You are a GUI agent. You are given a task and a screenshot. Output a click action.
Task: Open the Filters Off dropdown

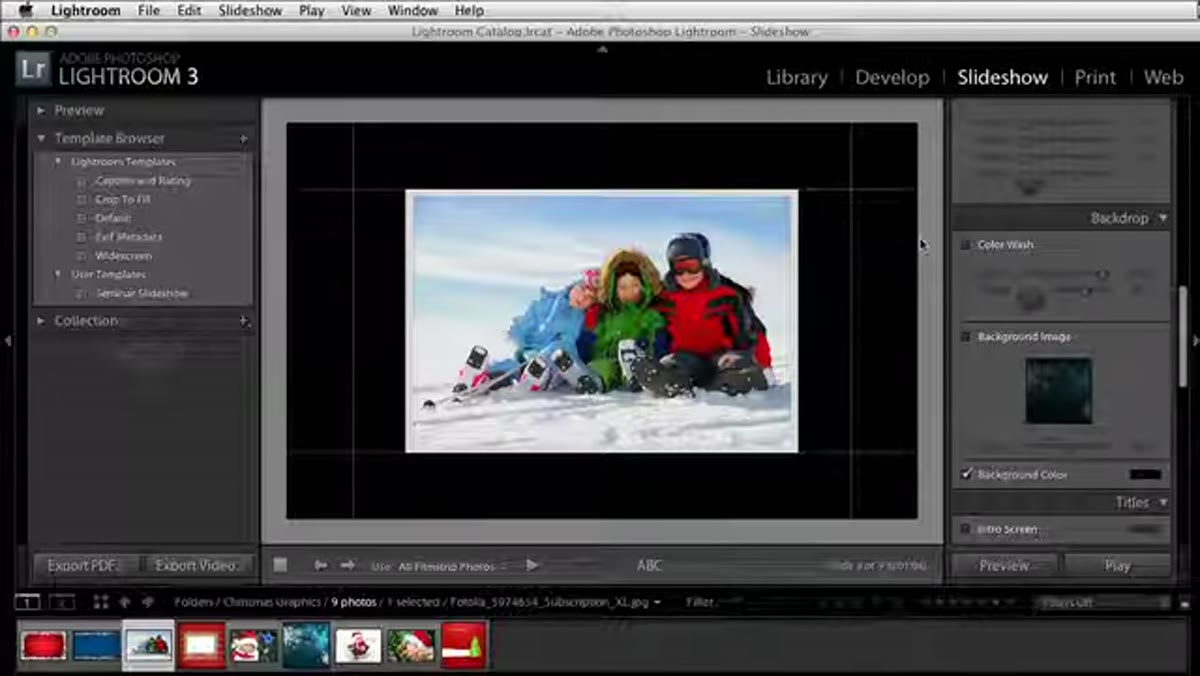(1102, 602)
